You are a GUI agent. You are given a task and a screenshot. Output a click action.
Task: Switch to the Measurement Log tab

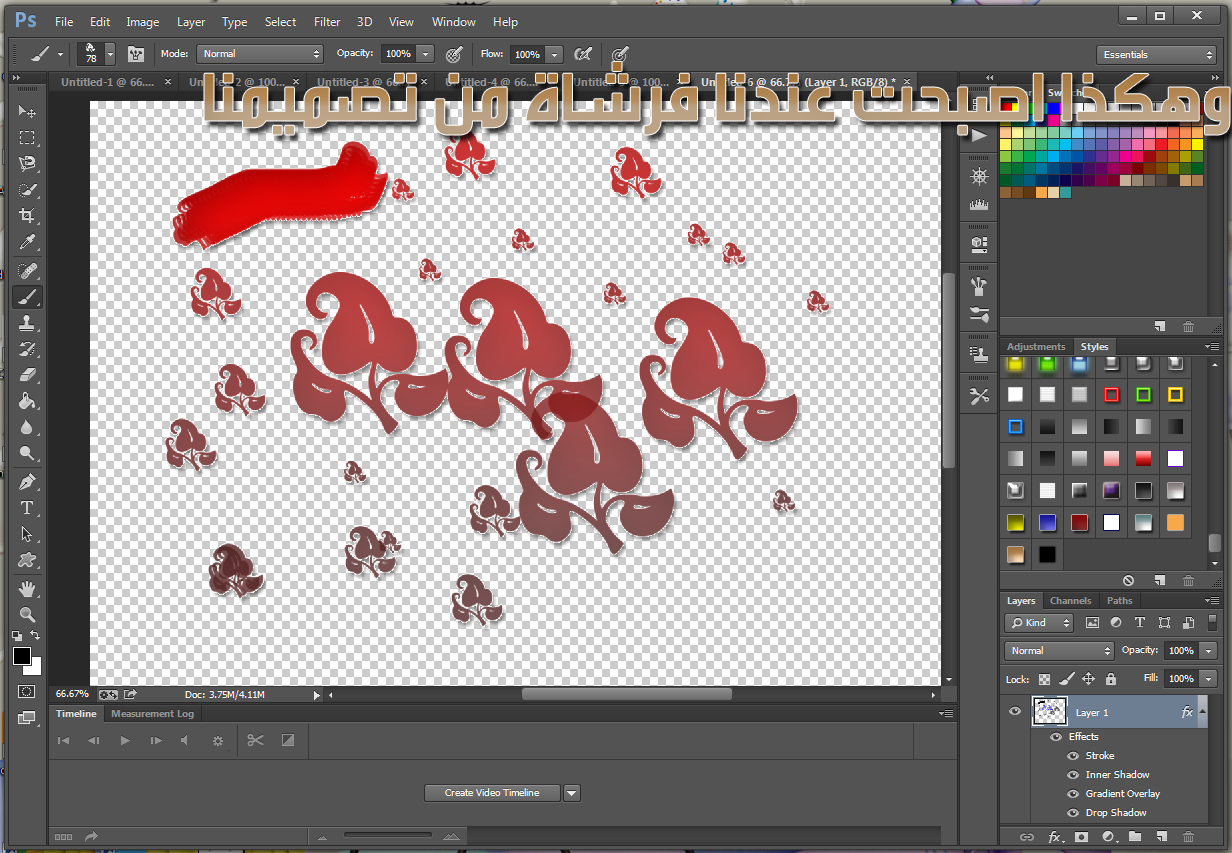(x=152, y=714)
